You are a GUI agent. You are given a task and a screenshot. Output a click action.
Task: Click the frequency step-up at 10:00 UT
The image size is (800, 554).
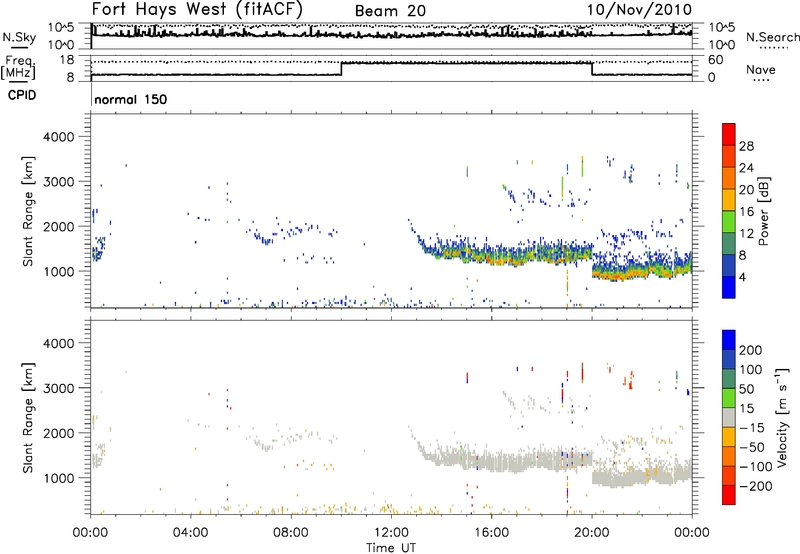tap(341, 69)
